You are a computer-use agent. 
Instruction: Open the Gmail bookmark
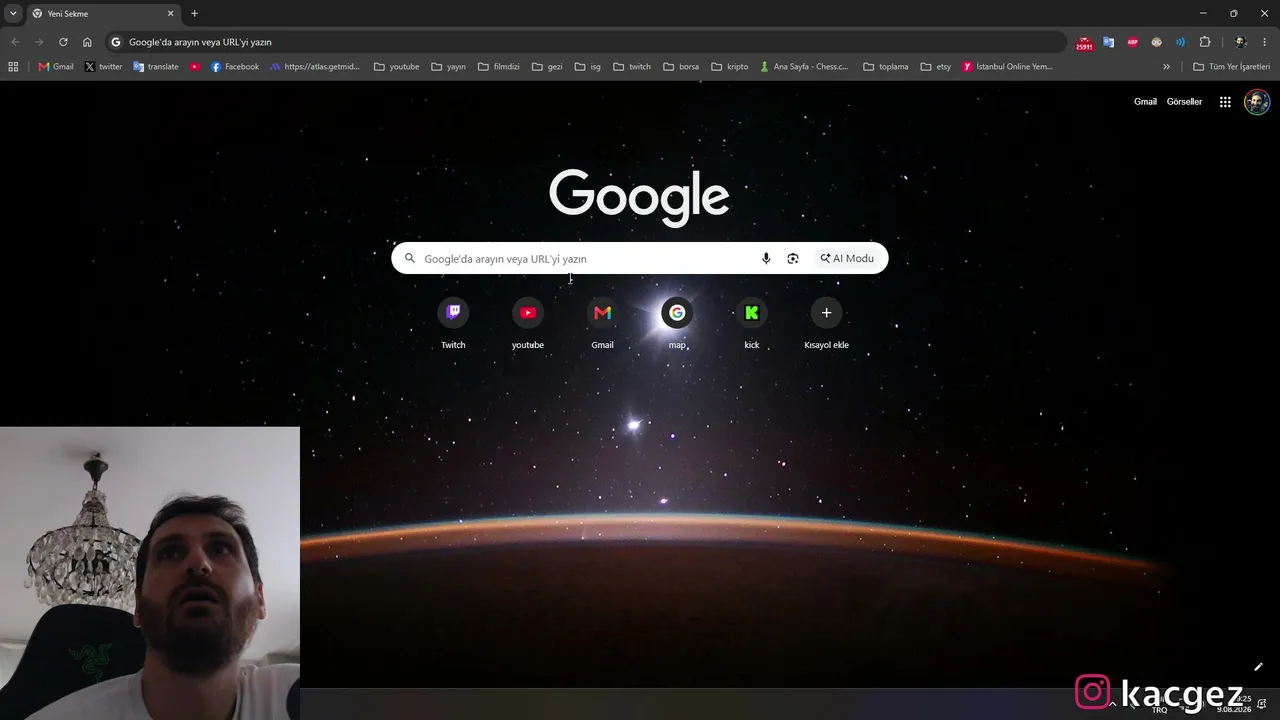click(56, 67)
